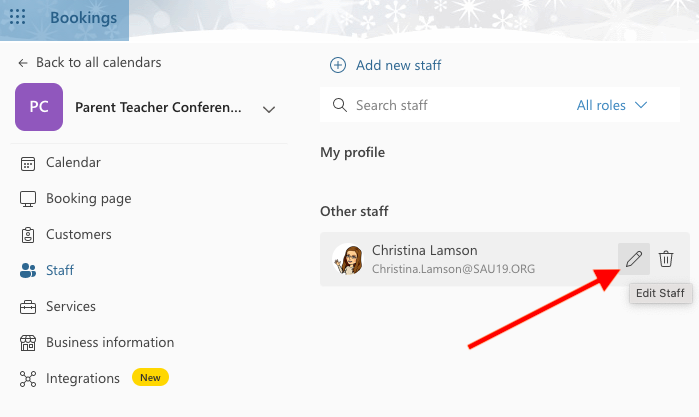
Task: Click the back arrow icon
Action: click(23, 63)
